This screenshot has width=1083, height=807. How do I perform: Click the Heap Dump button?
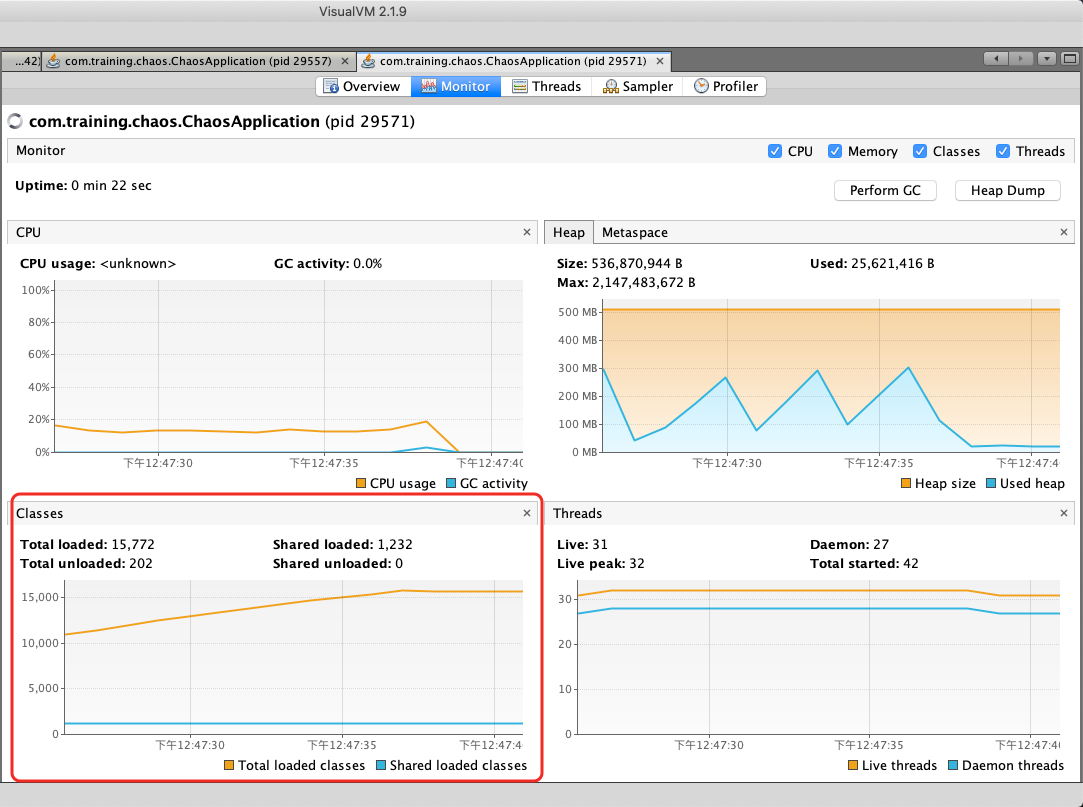1007,191
